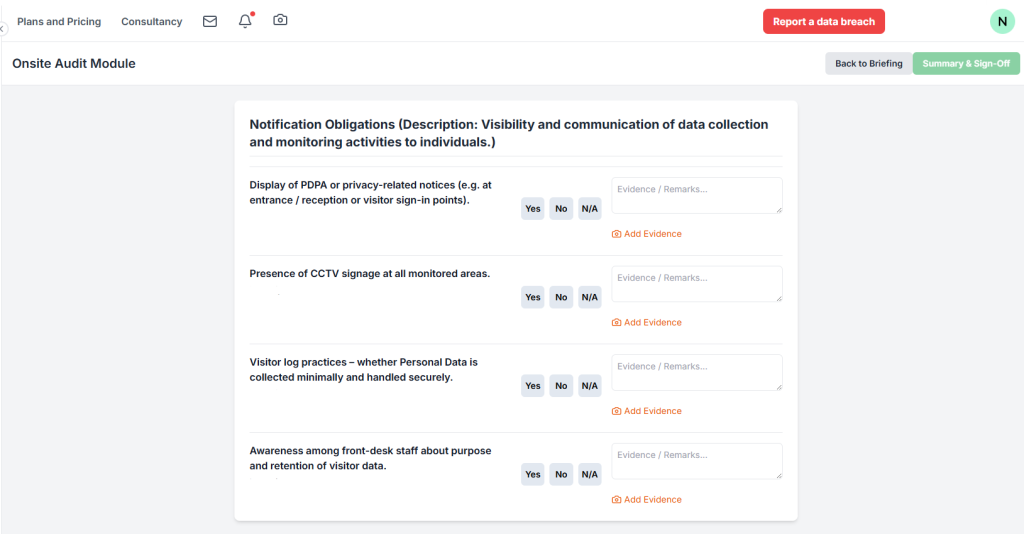Go to Consultancy menu item

152,22
